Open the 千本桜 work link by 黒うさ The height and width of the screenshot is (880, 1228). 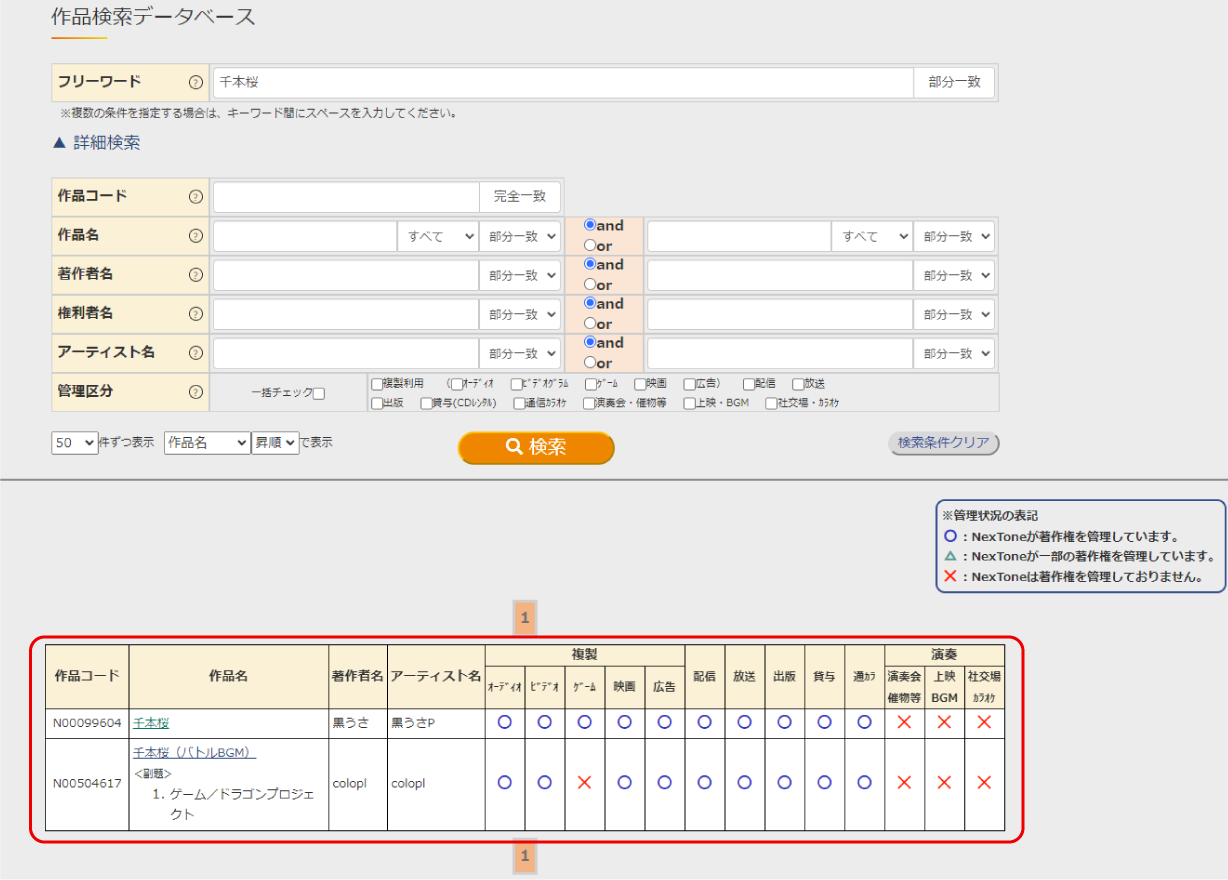click(x=151, y=722)
